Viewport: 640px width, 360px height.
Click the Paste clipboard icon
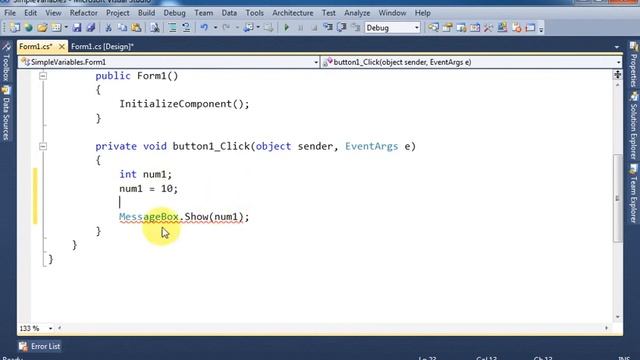[136, 28]
